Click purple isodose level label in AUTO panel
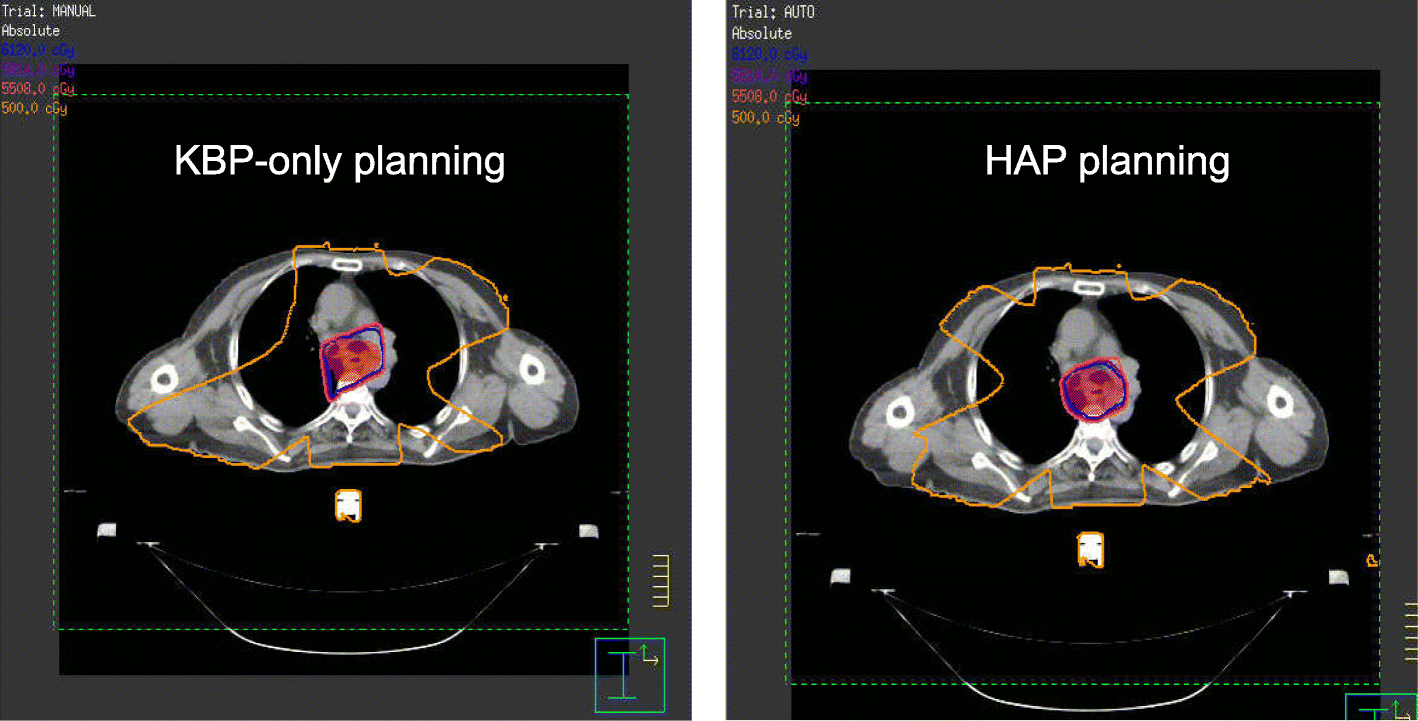 [769, 76]
